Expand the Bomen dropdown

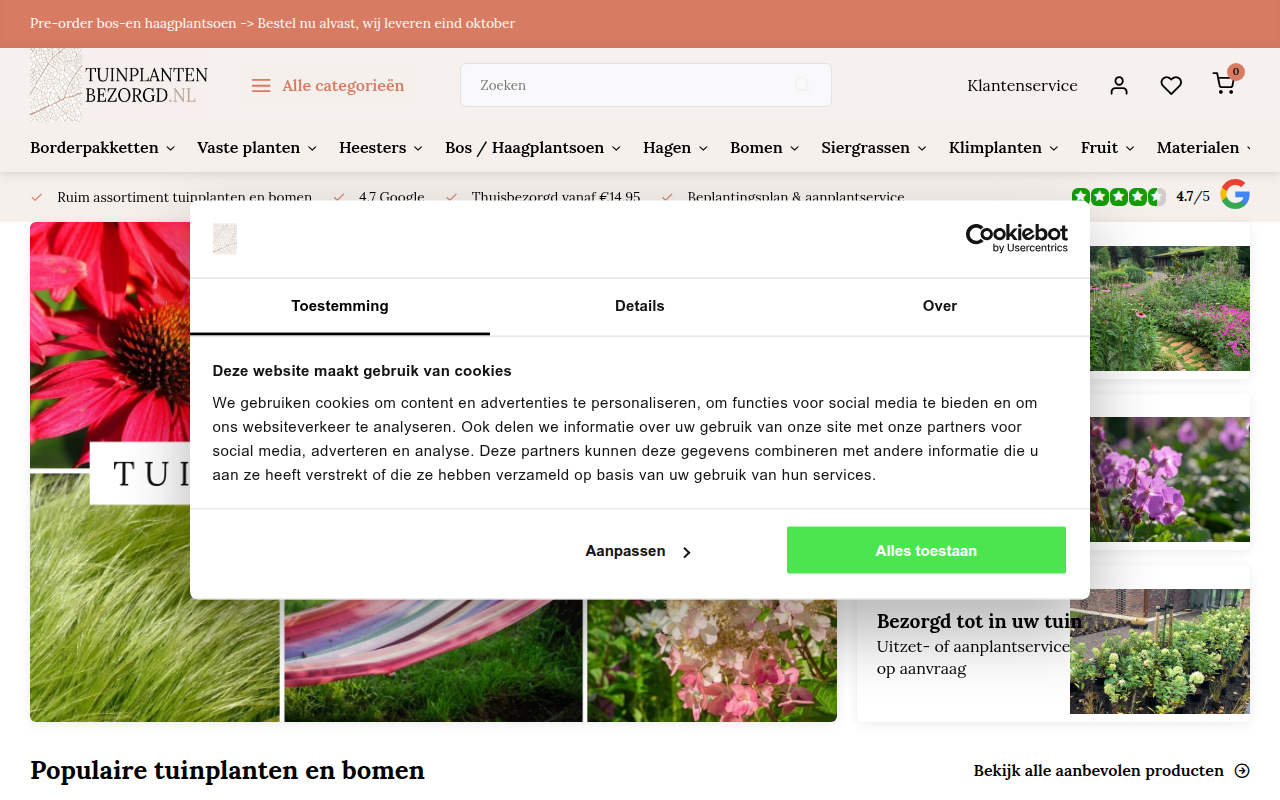click(x=765, y=148)
